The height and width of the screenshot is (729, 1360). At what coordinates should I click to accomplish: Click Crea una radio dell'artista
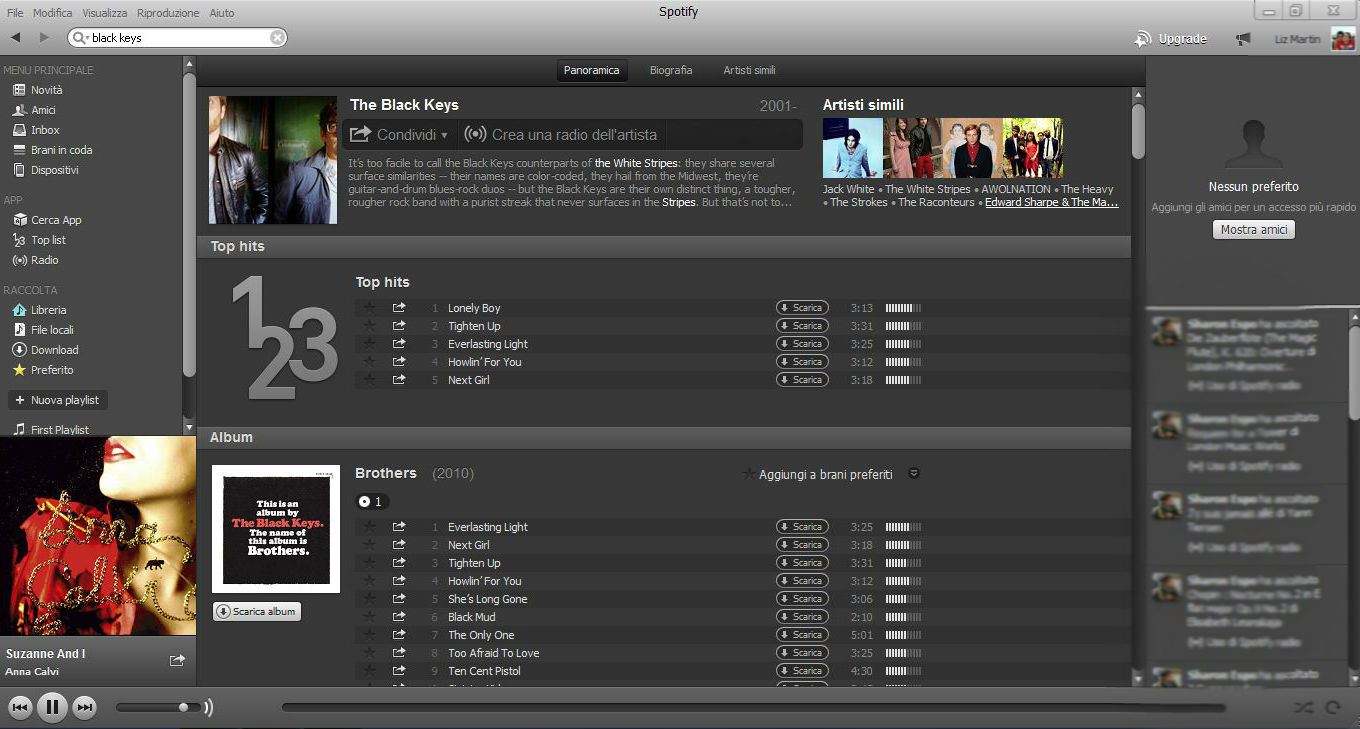[x=562, y=134]
